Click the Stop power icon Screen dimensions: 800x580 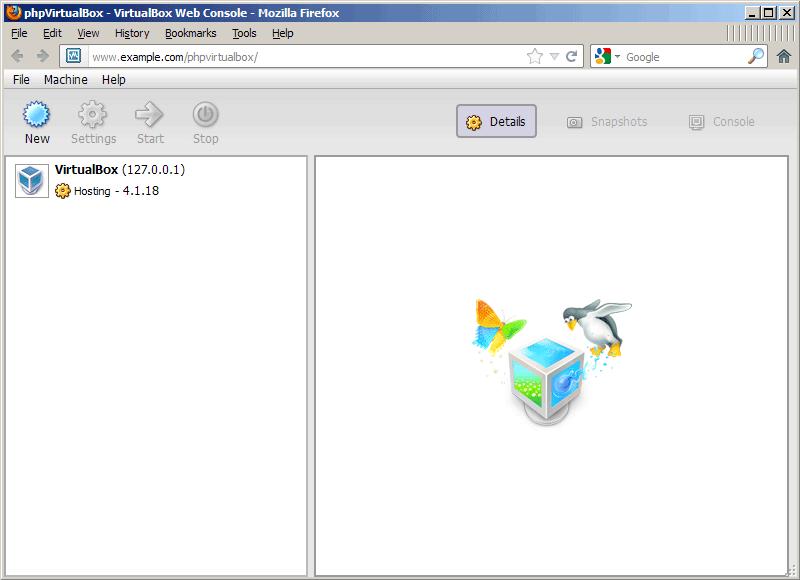[205, 114]
